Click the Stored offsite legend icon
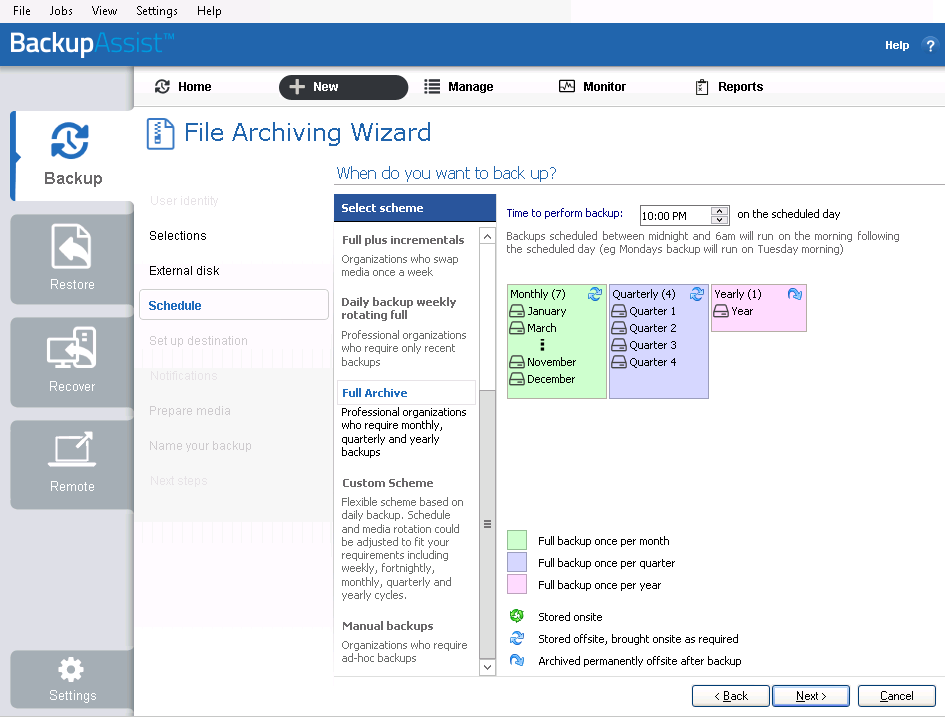Image resolution: width=945 pixels, height=717 pixels. tap(516, 638)
